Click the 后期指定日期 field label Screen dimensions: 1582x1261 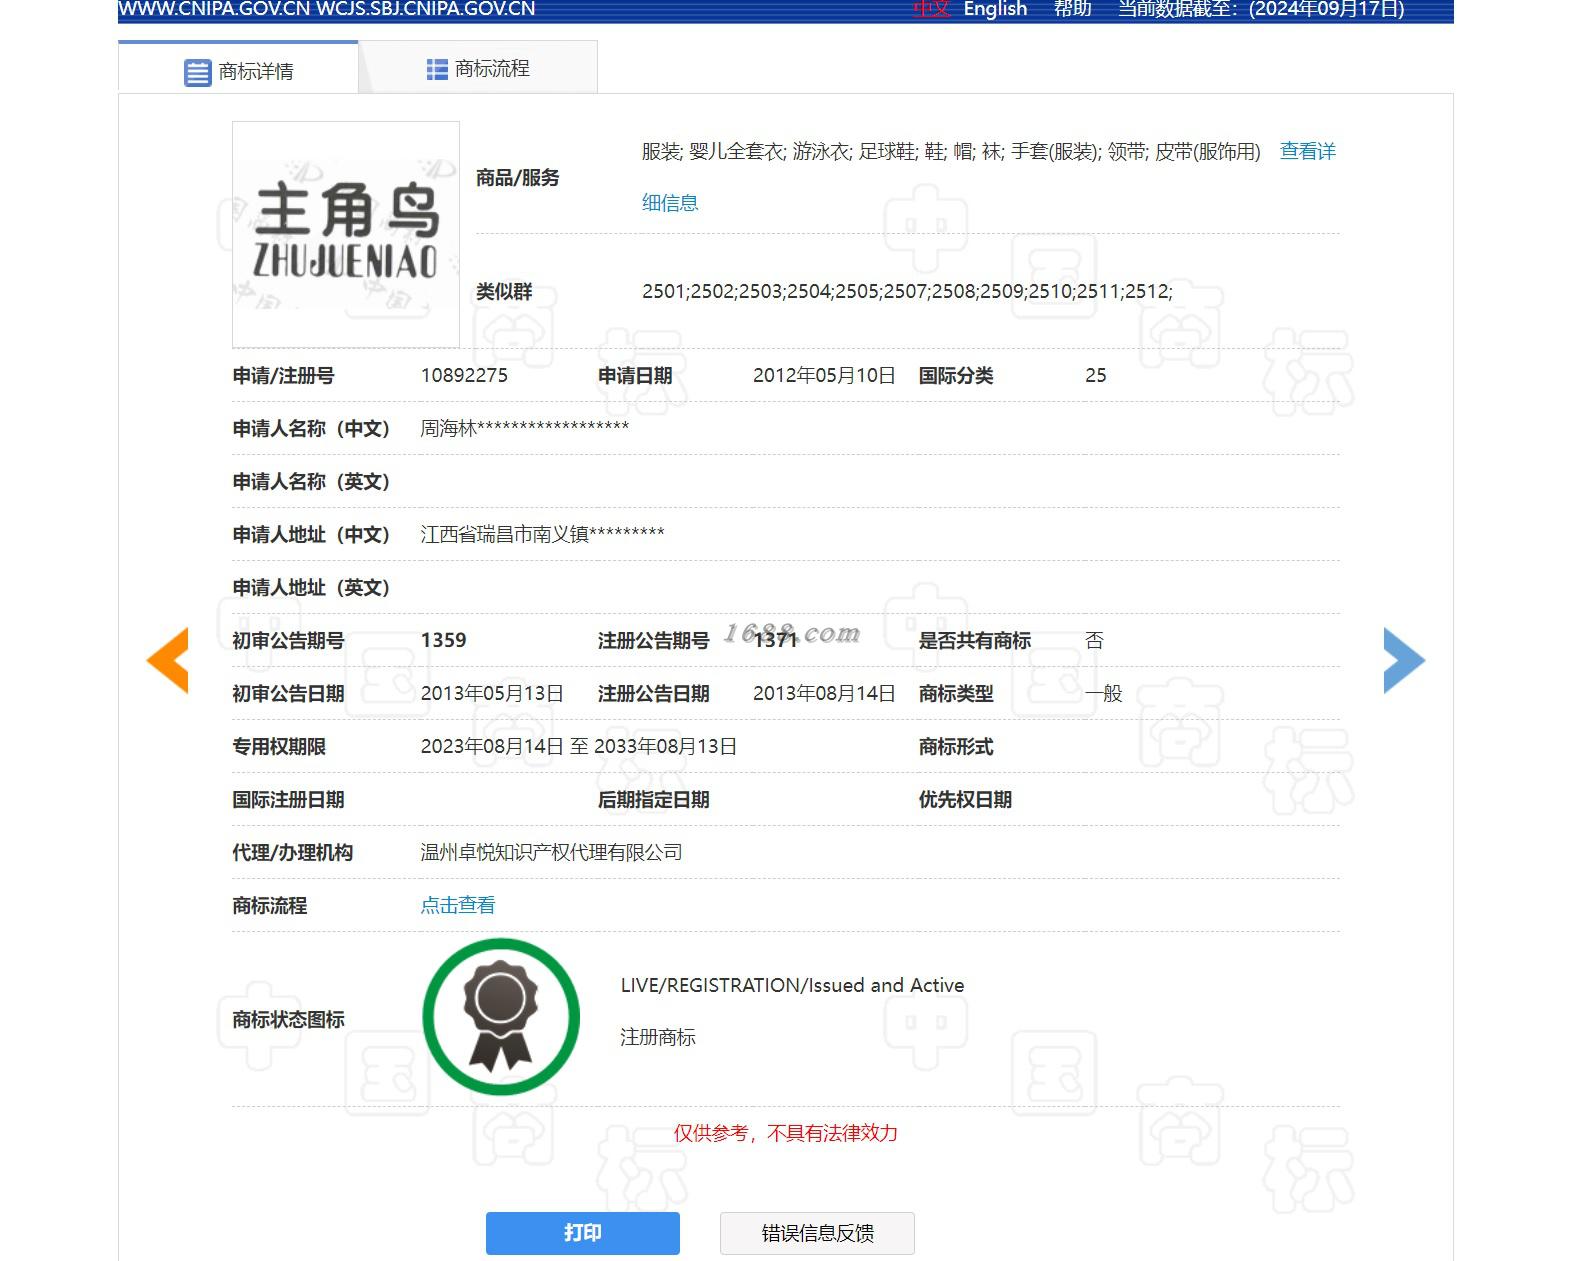(654, 799)
